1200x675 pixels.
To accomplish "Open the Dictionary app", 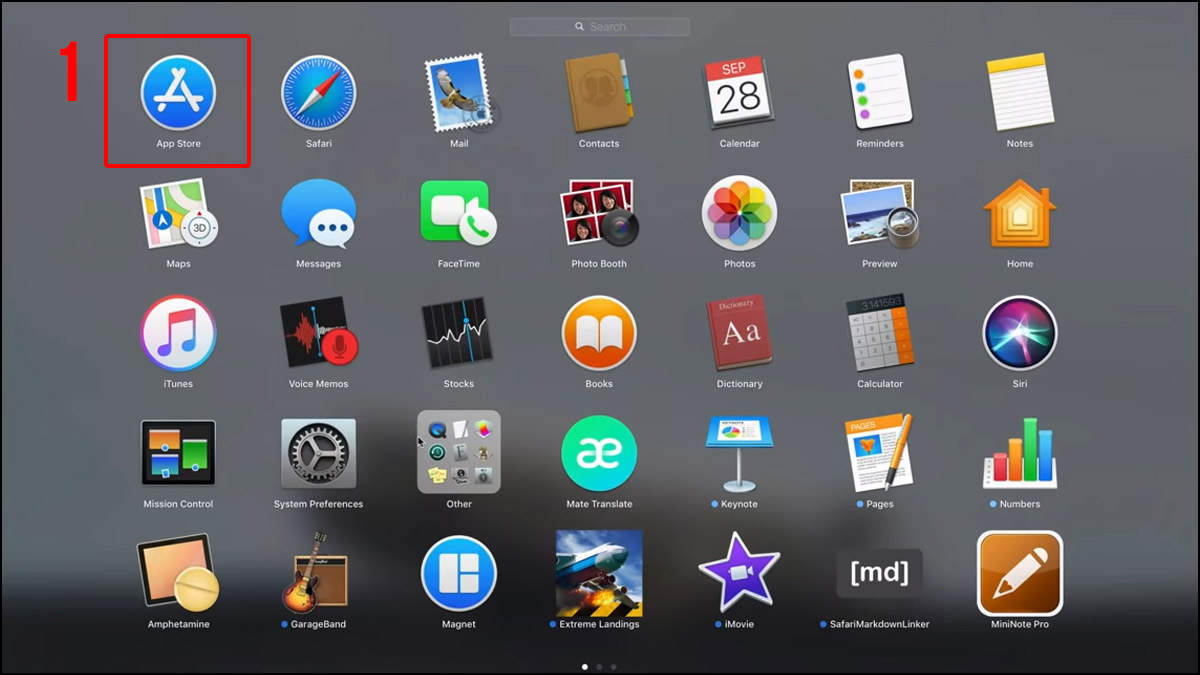I will click(x=739, y=333).
